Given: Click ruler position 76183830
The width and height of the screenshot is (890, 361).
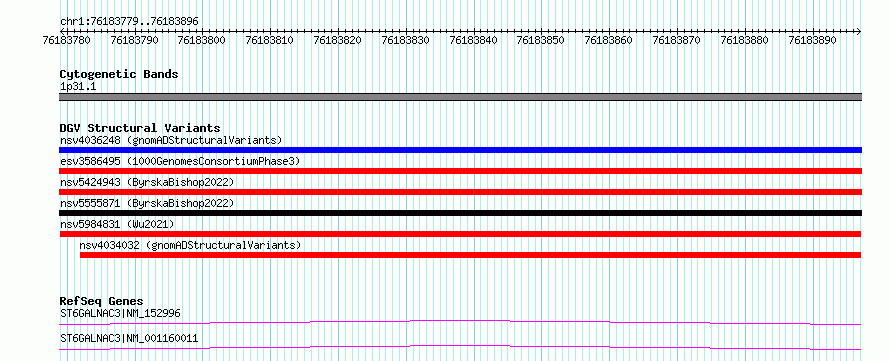Looking at the screenshot, I should click(x=406, y=40).
